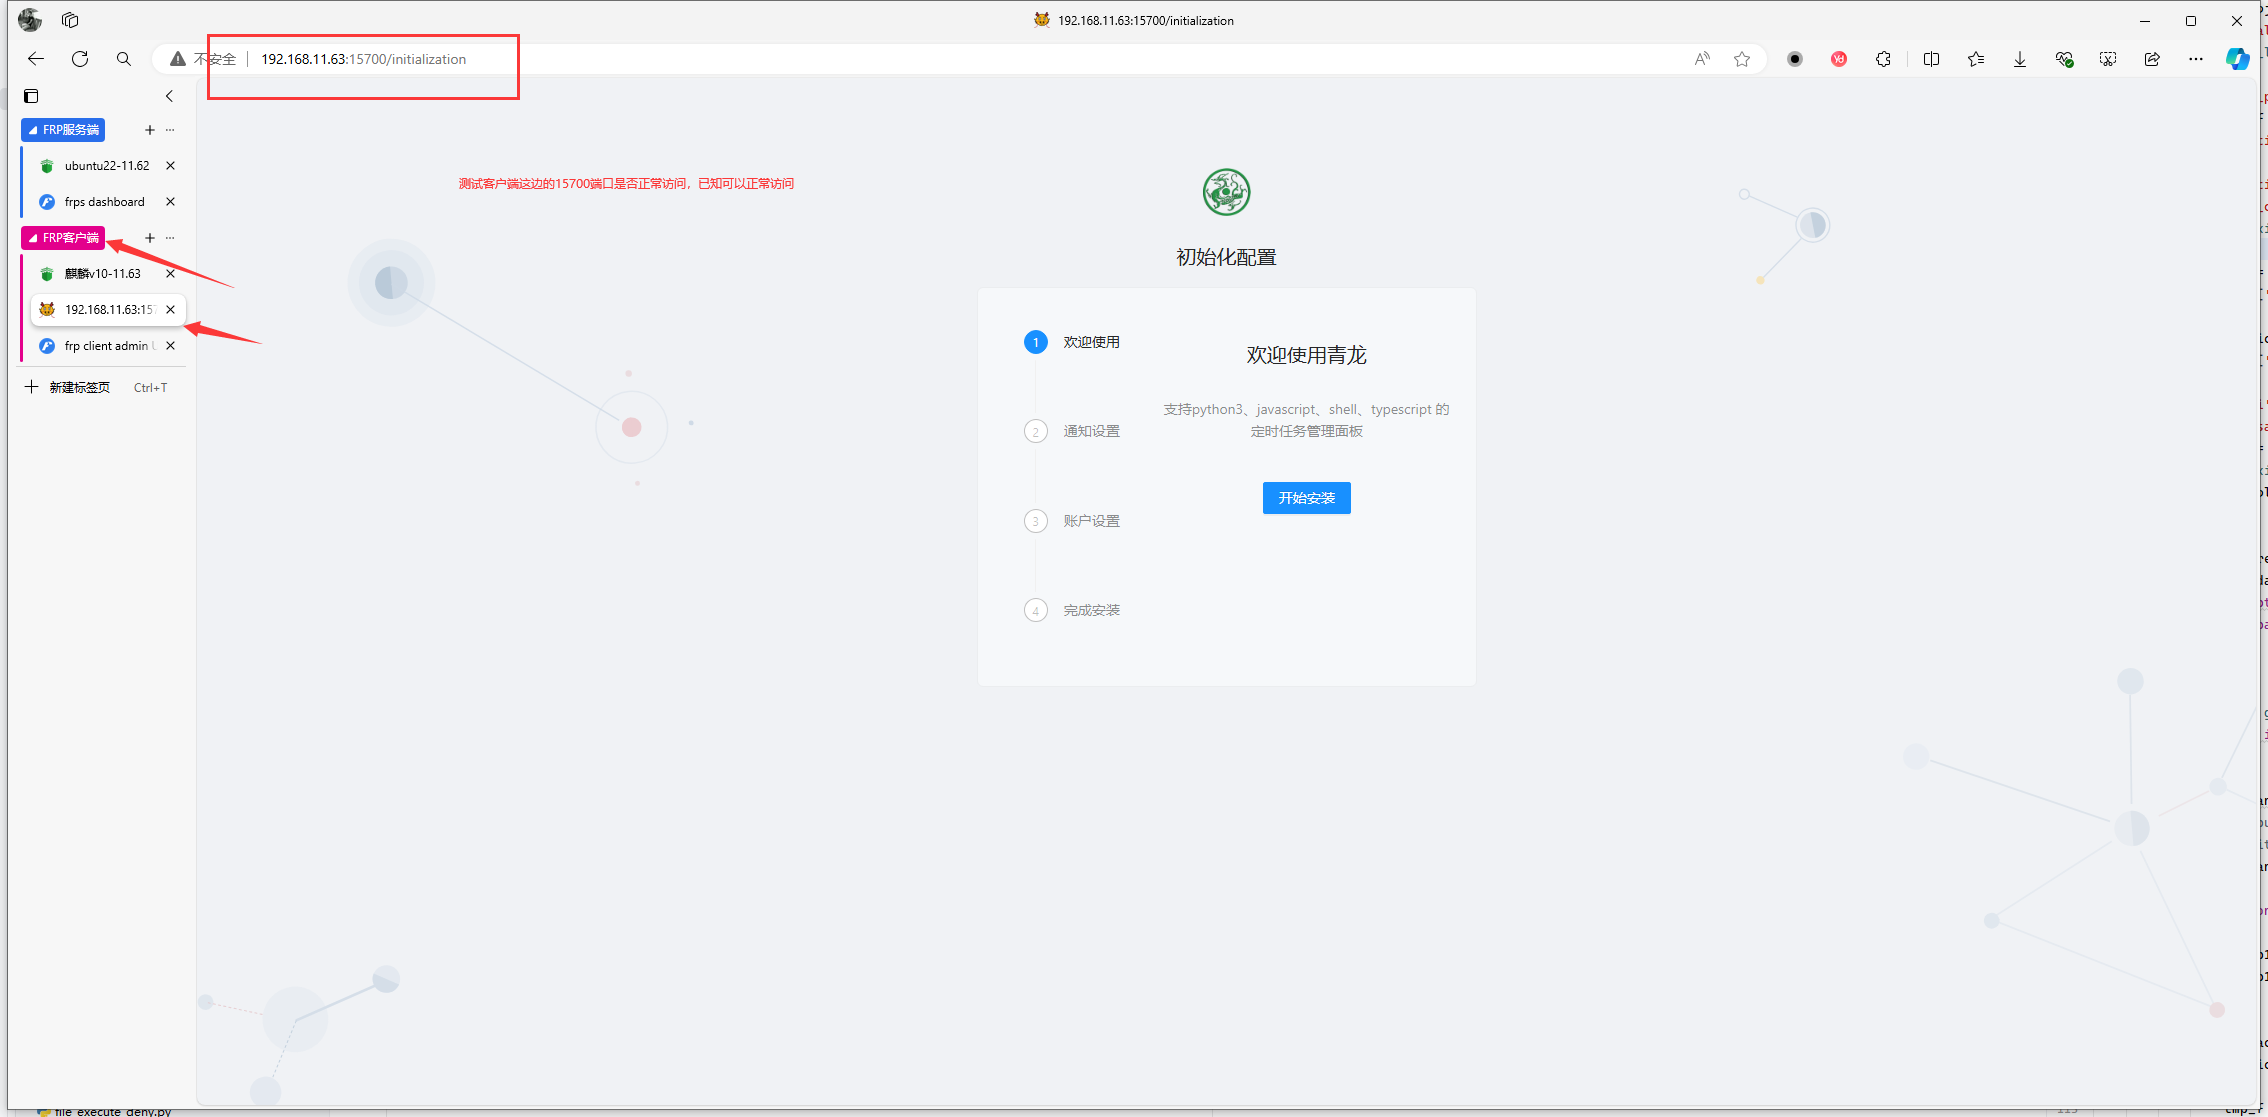Open a new tab with 新建标签页
The width and height of the screenshot is (2268, 1117).
96,388
